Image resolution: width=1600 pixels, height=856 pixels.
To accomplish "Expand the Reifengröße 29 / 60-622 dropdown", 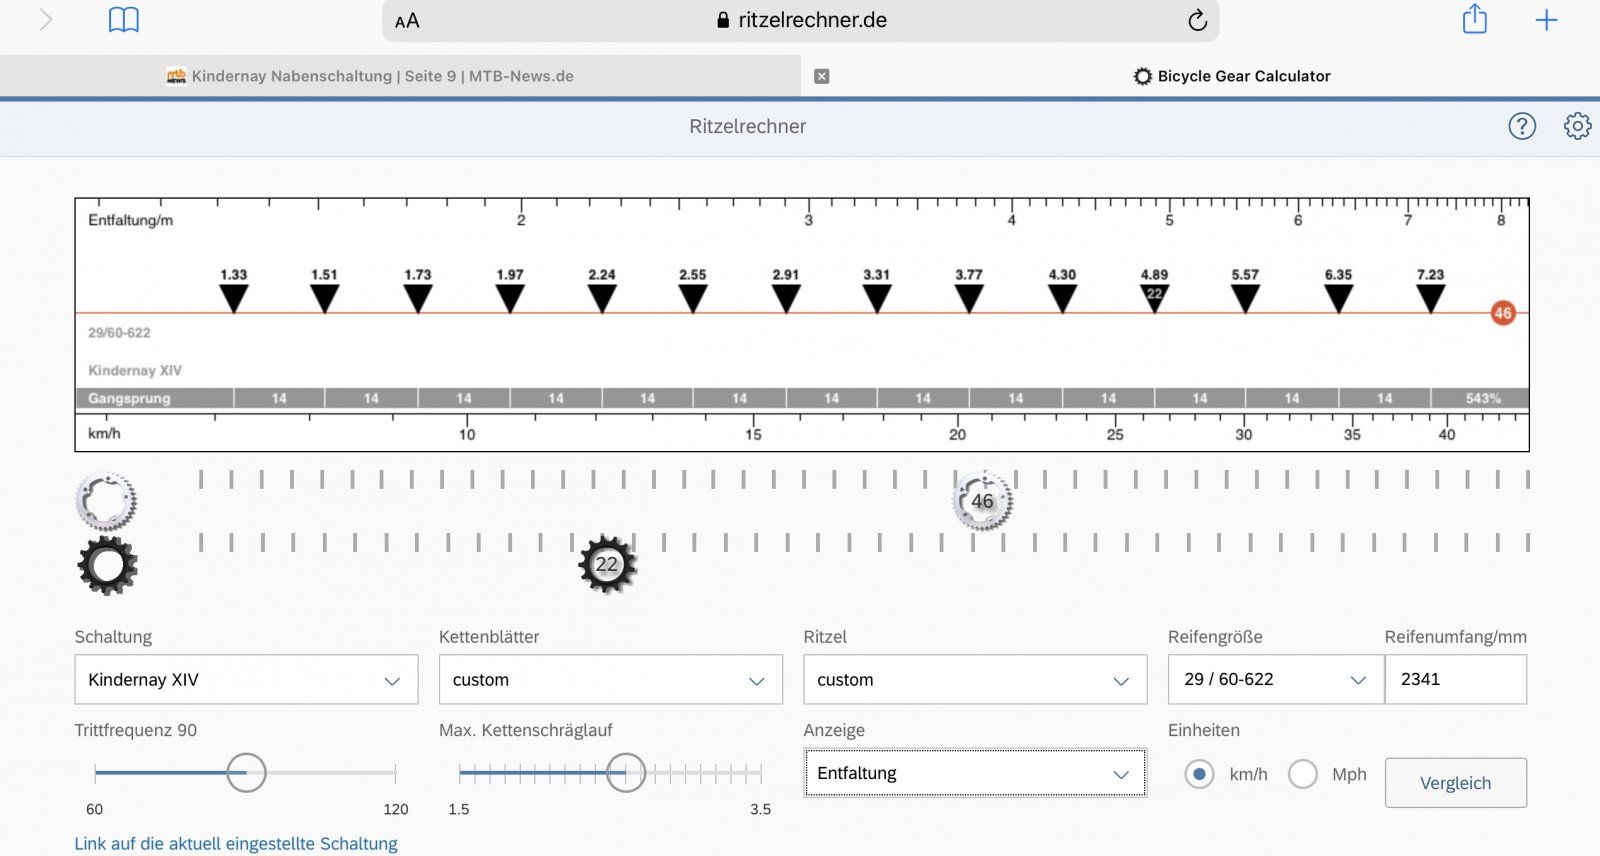I will point(1275,680).
